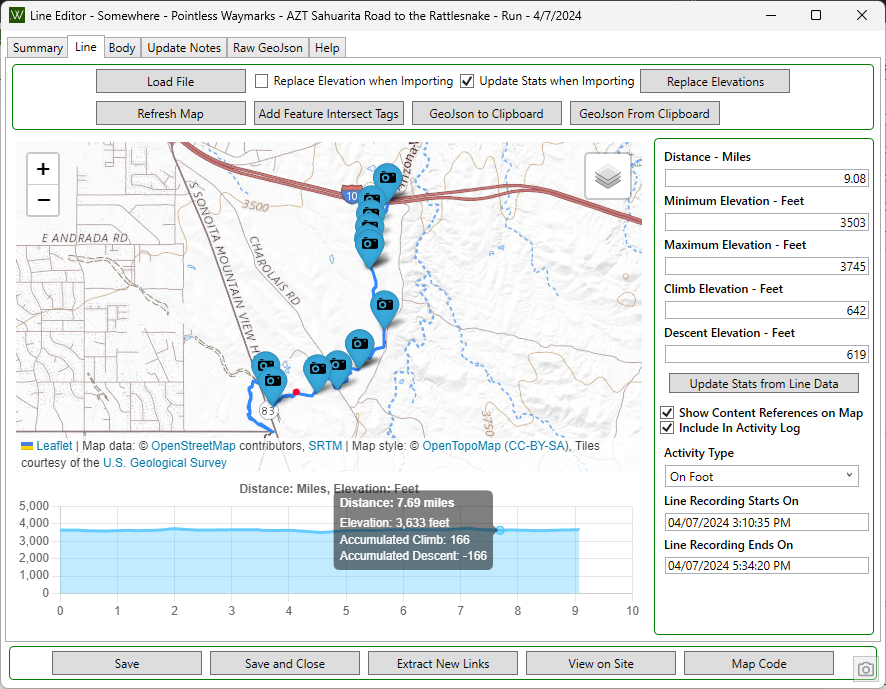Click the red dot marker on the route
Image resolution: width=886 pixels, height=689 pixels.
click(296, 392)
